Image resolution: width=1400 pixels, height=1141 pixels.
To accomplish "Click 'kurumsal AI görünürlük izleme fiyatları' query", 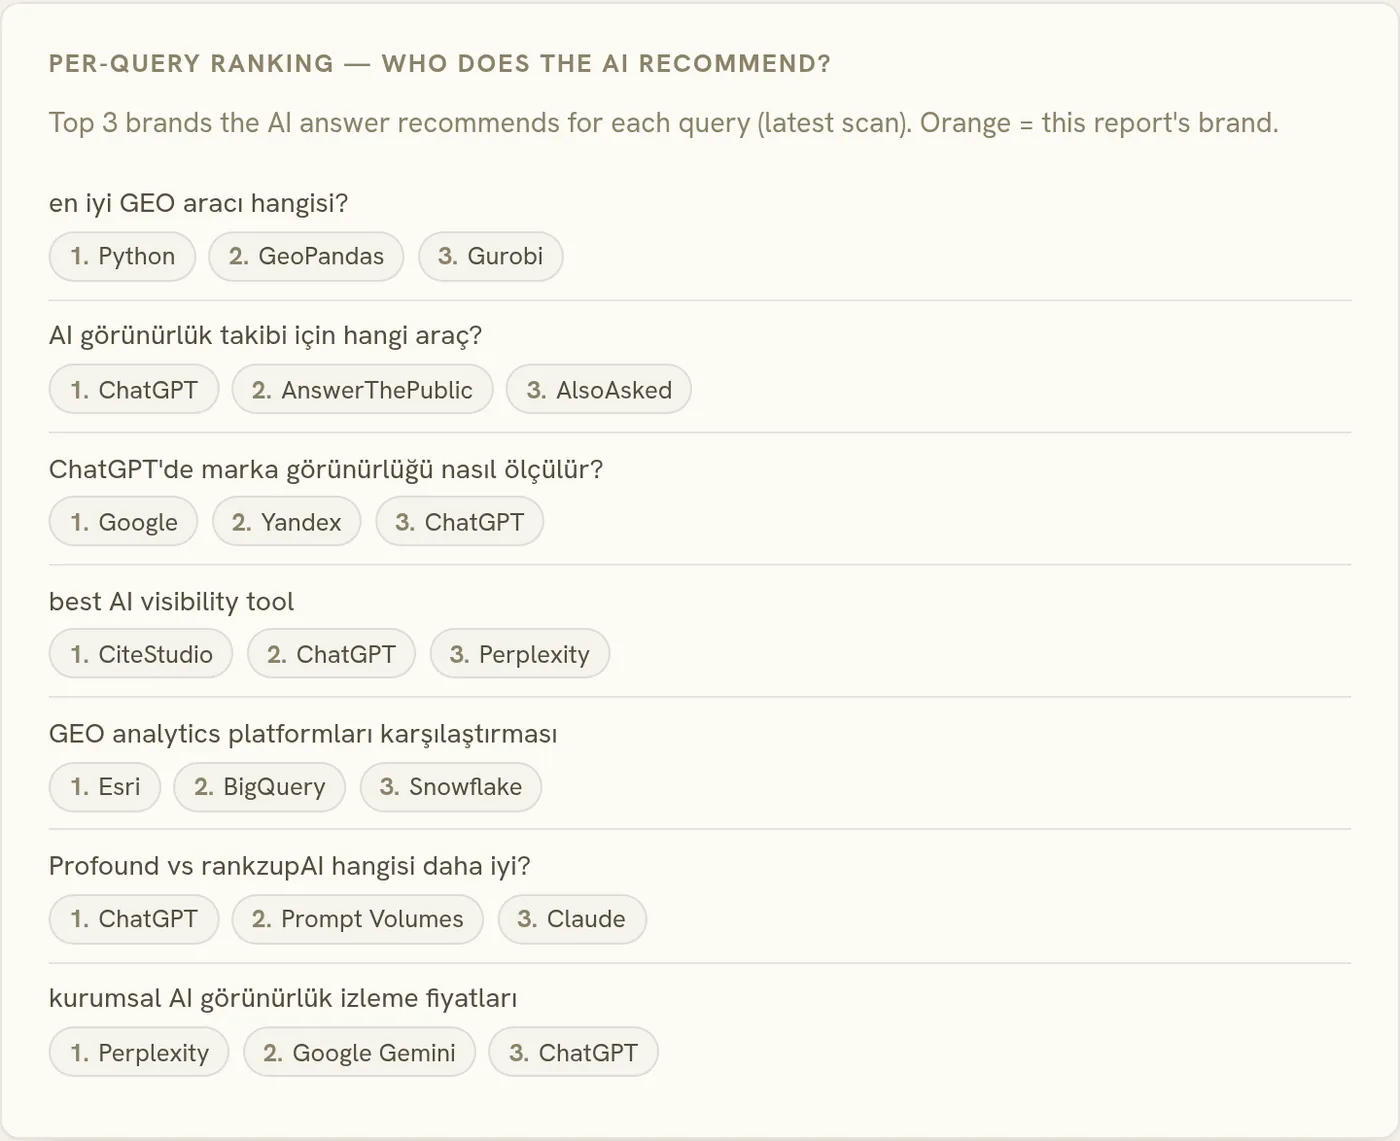I will (282, 998).
